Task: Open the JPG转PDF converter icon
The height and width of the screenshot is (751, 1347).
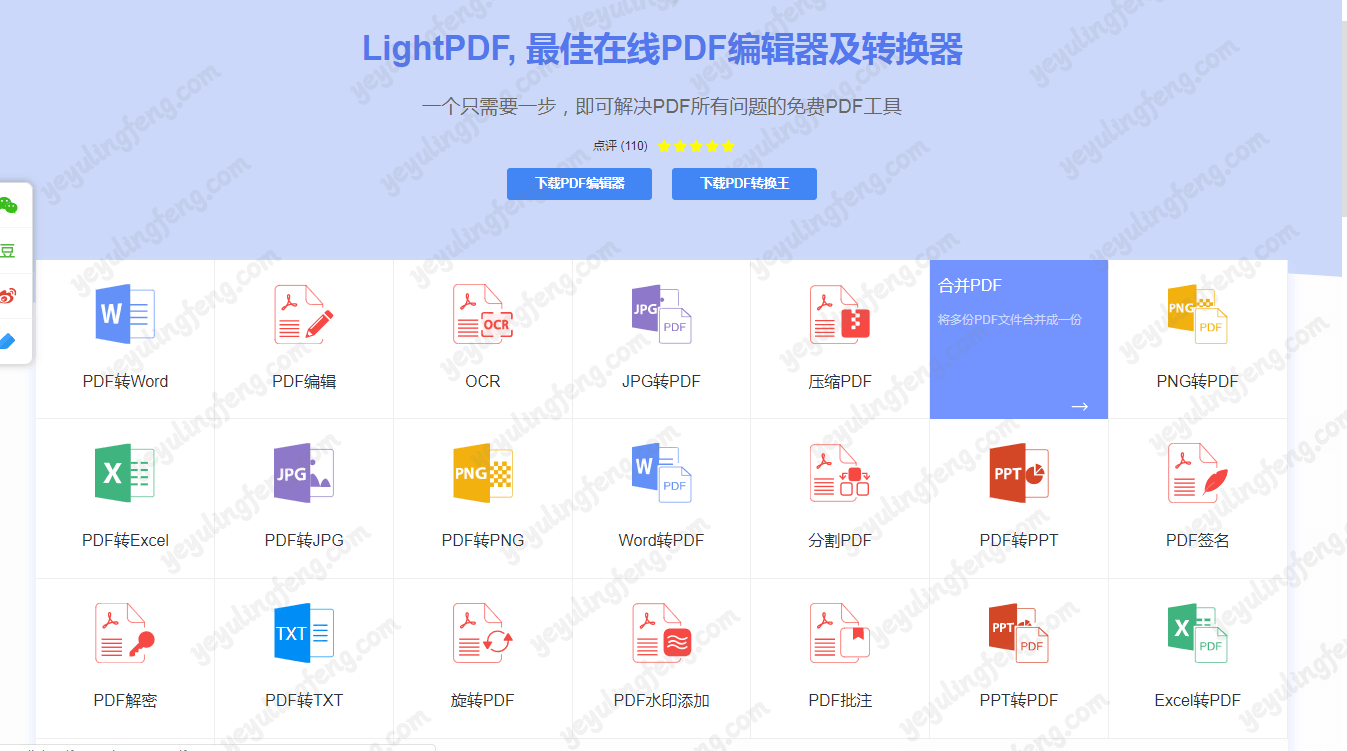Action: pyautogui.click(x=661, y=314)
